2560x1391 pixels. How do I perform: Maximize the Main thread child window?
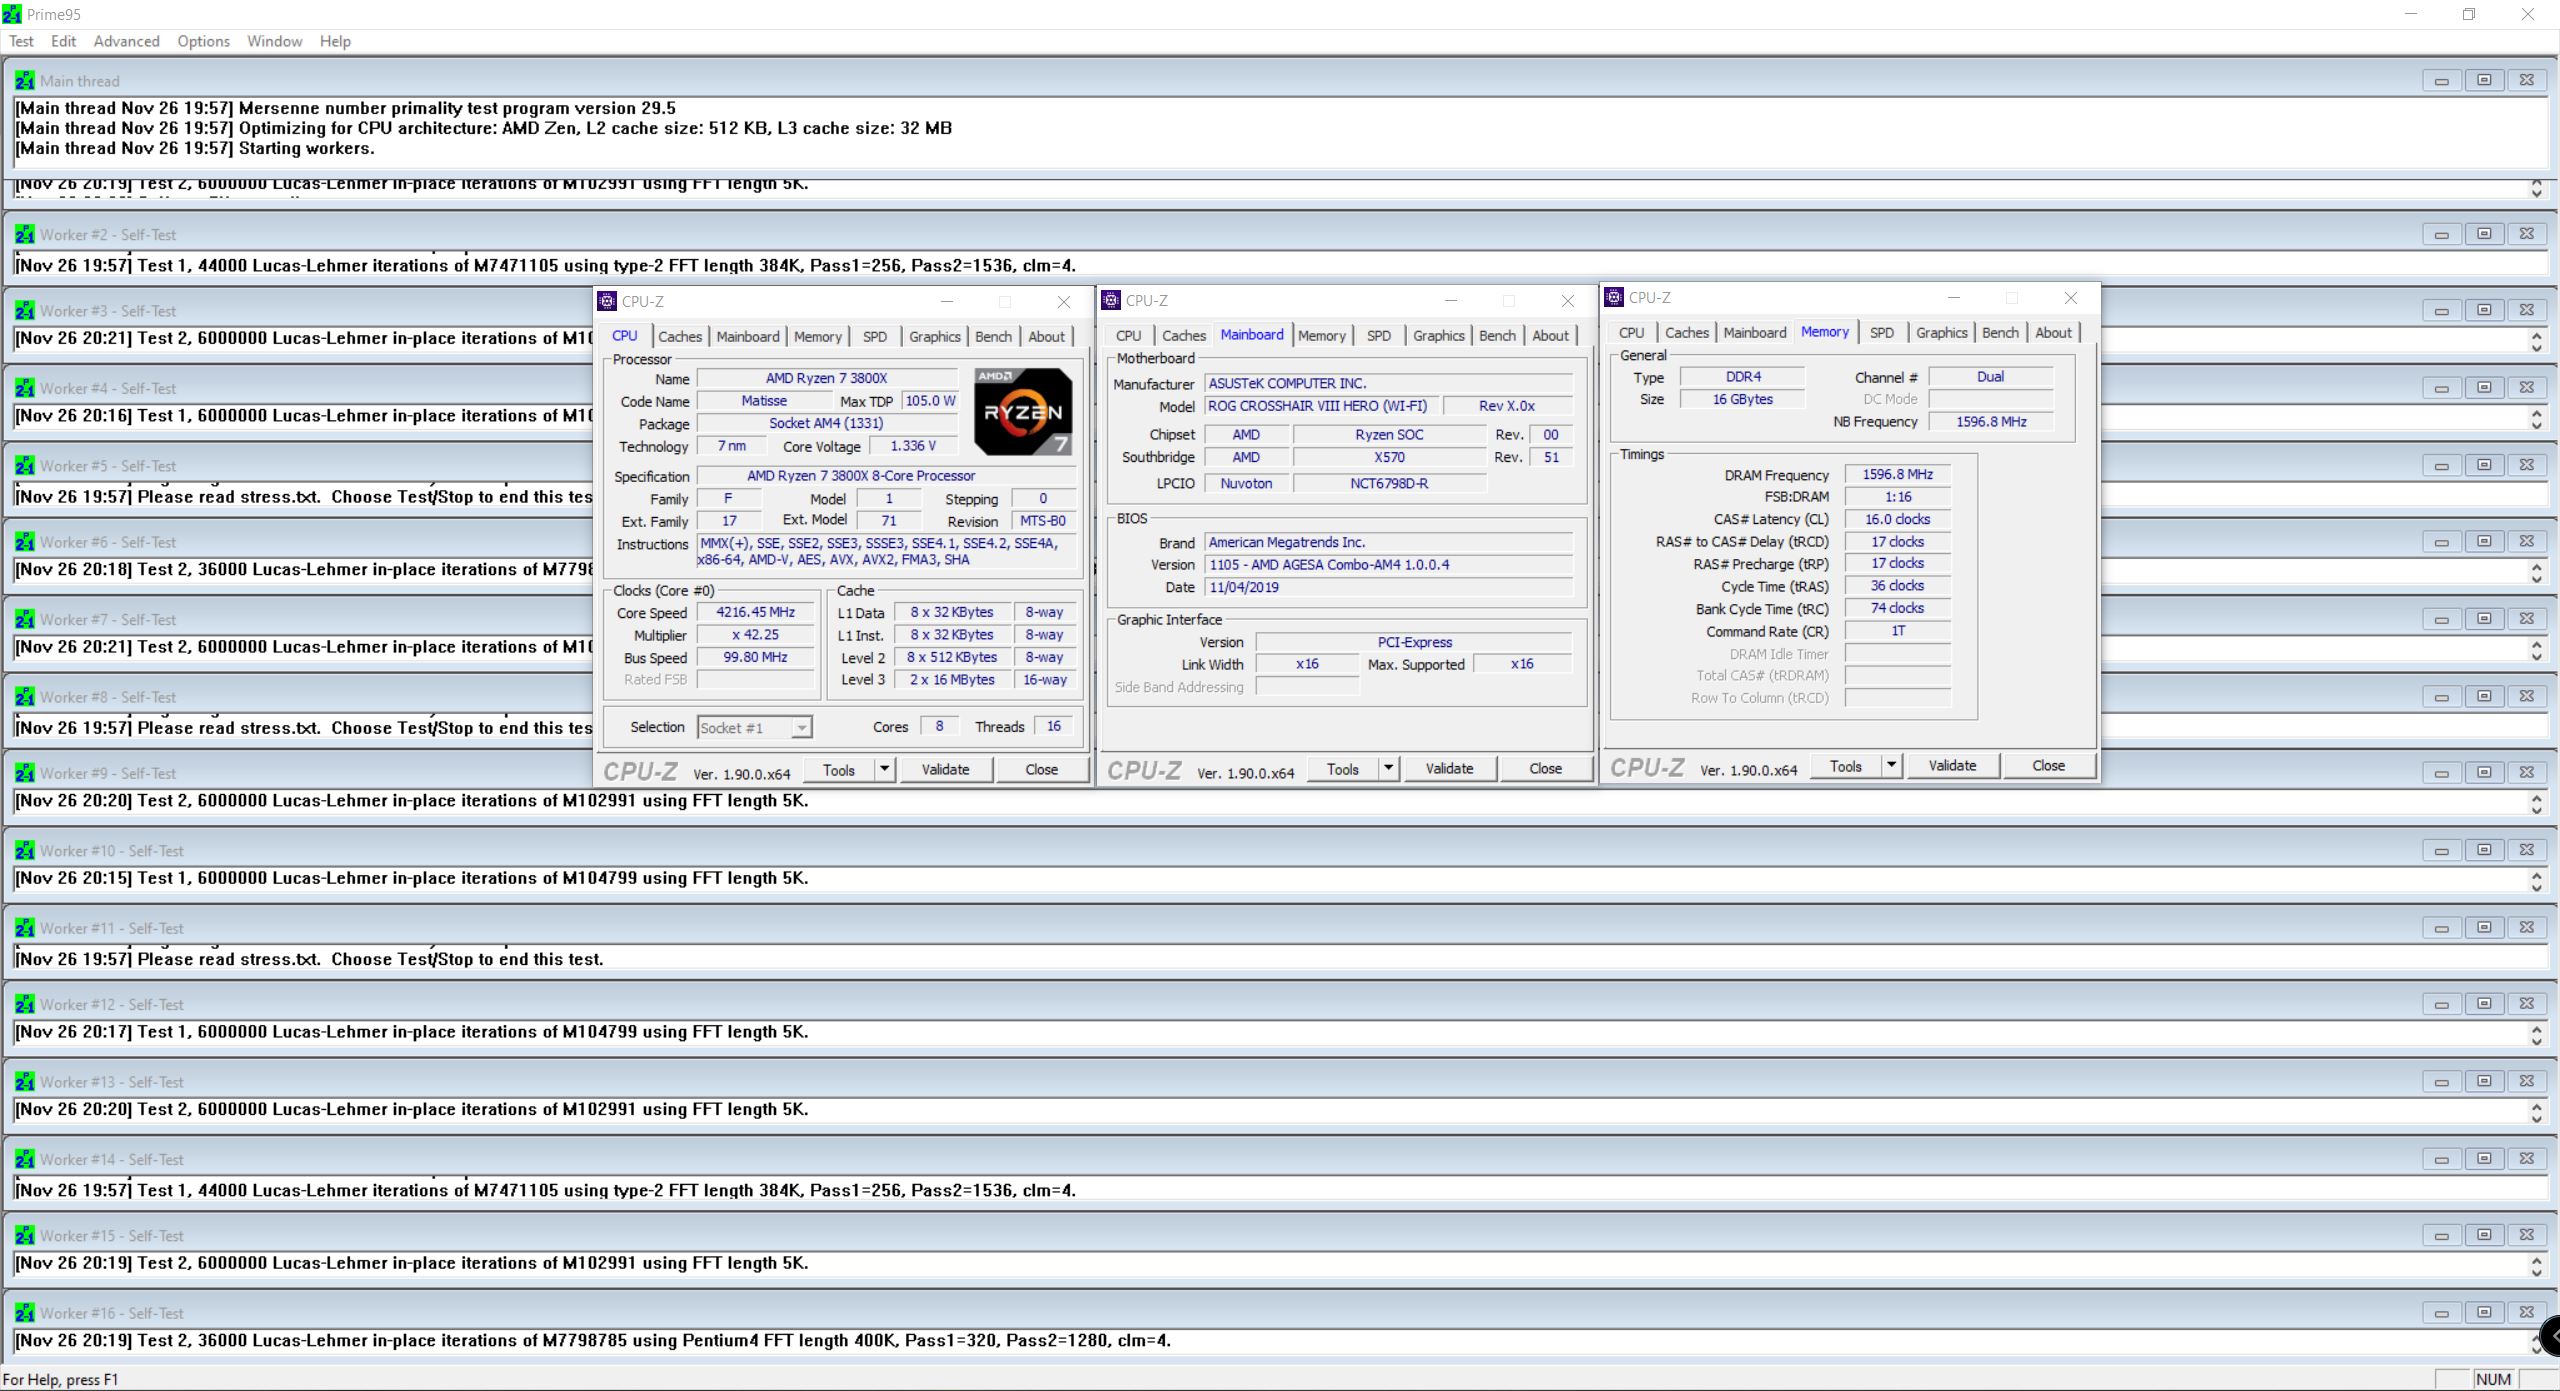click(x=2484, y=80)
